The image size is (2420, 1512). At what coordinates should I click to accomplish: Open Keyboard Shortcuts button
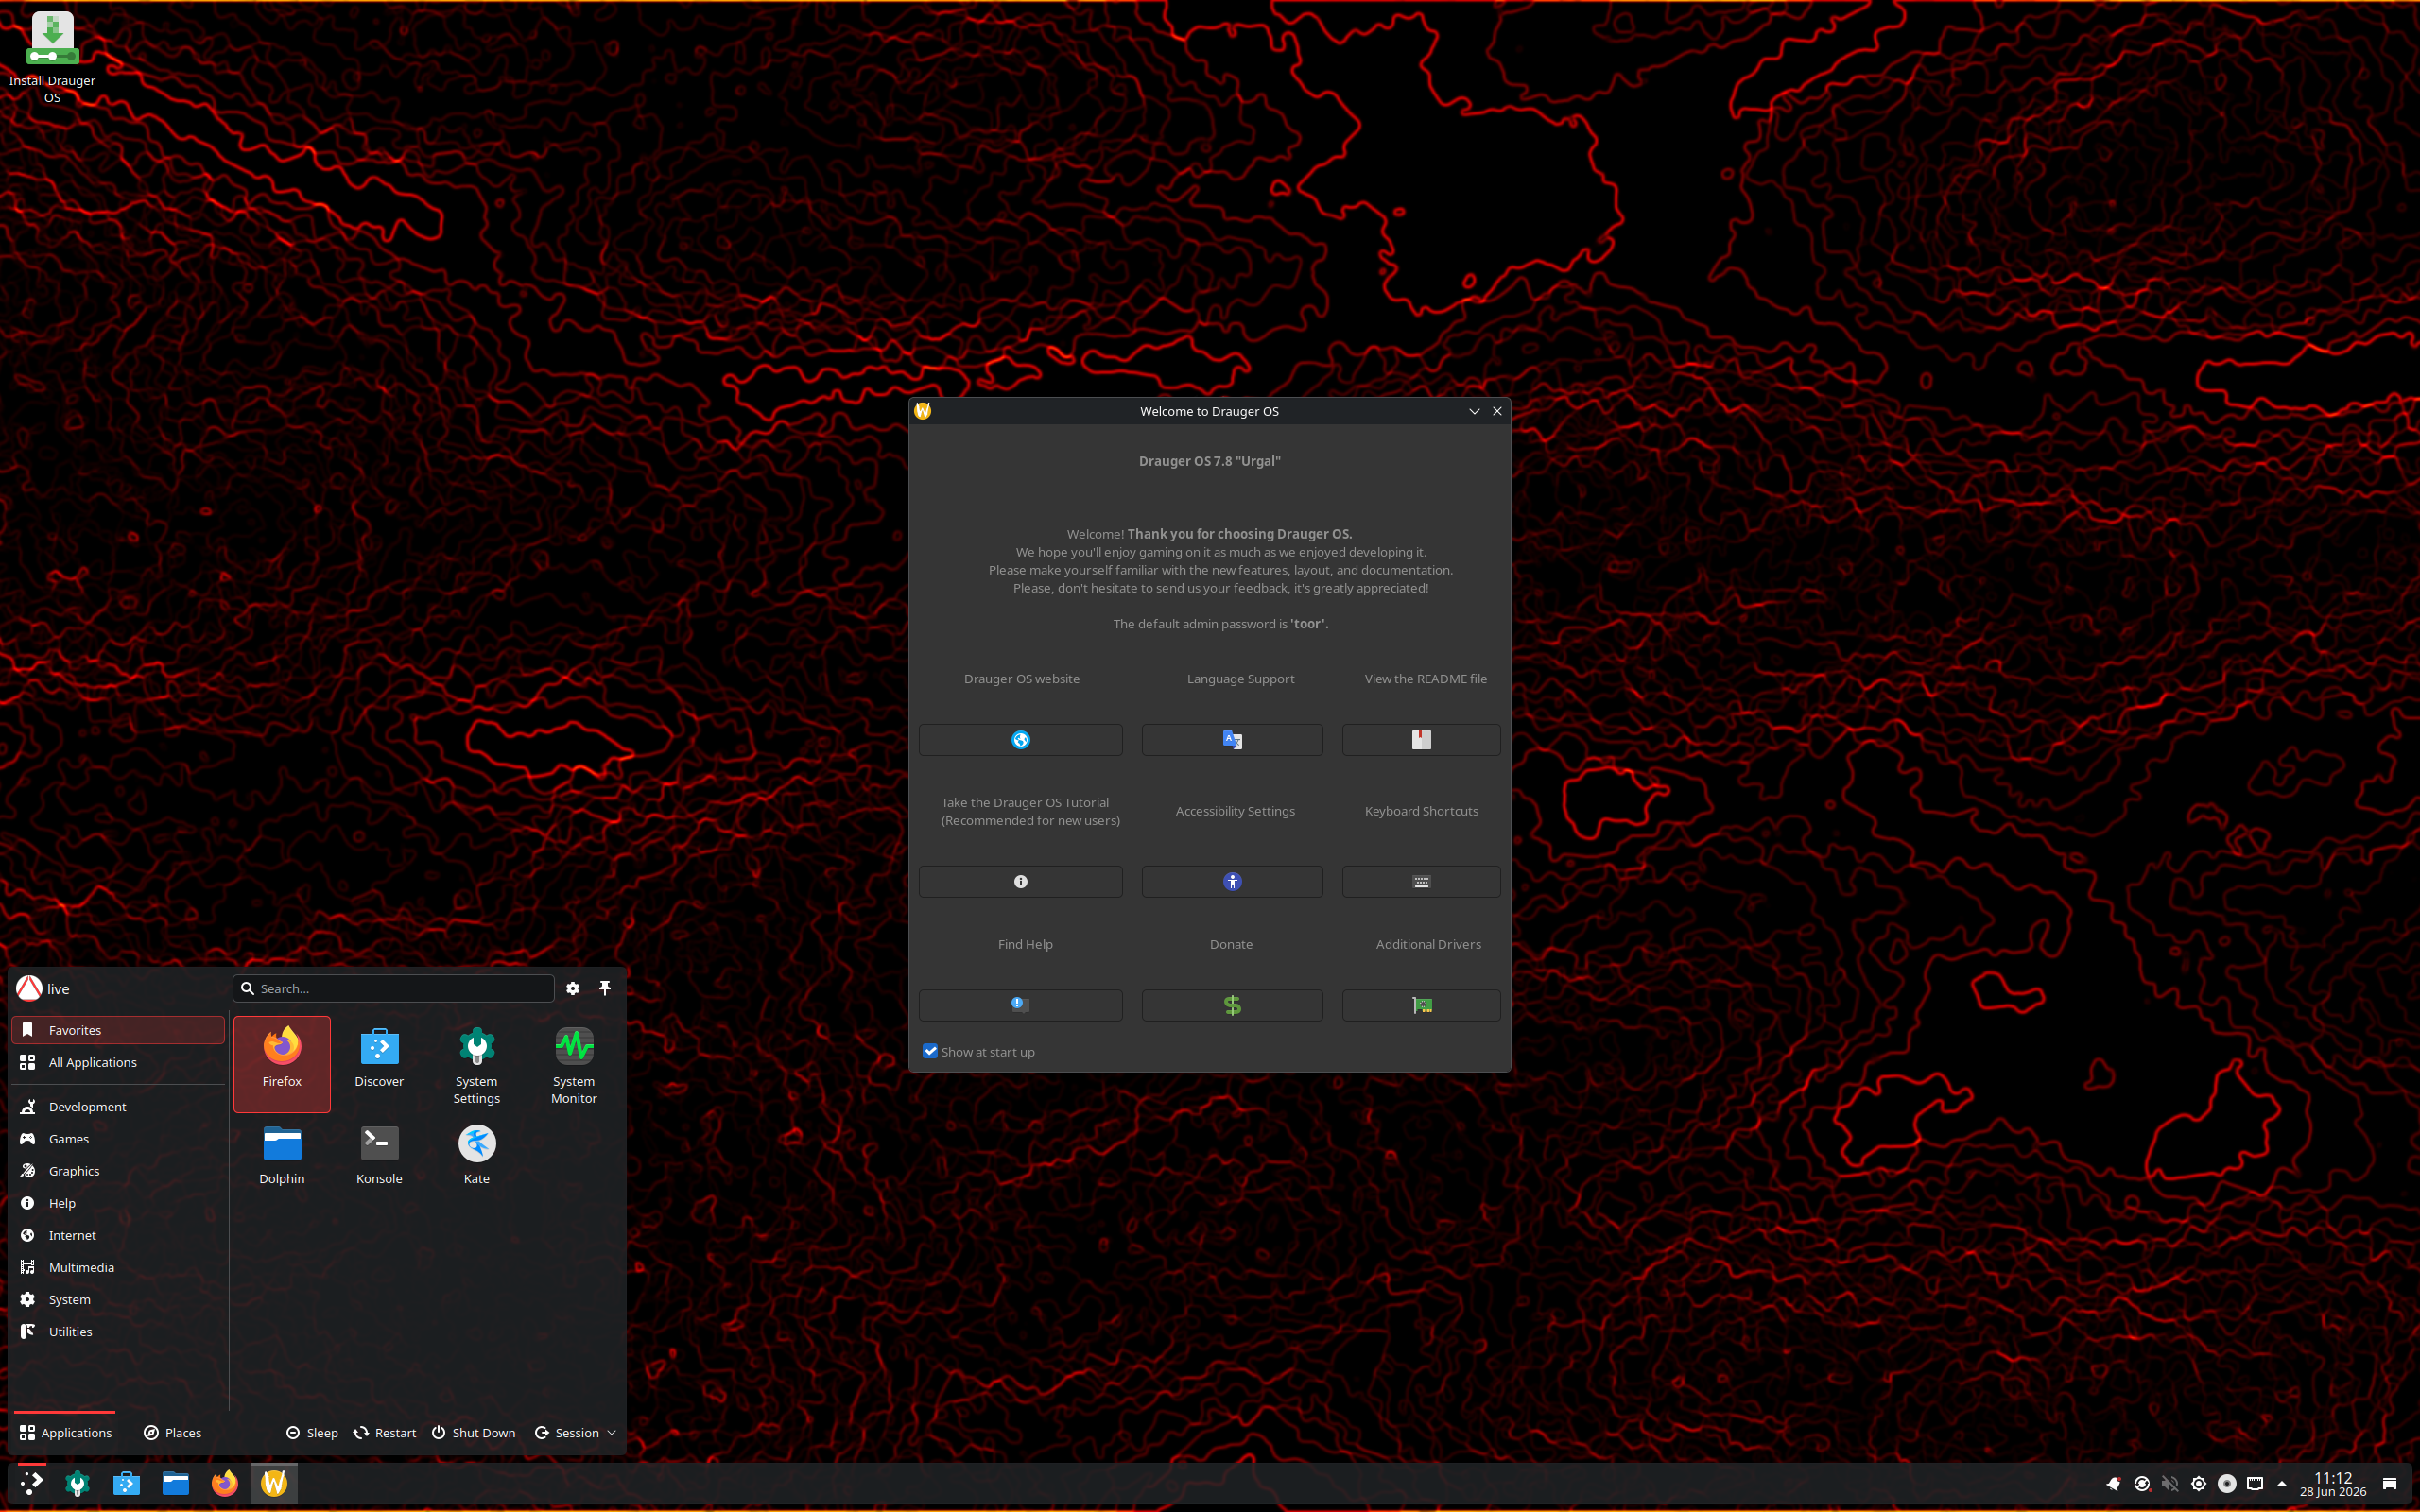tap(1421, 881)
